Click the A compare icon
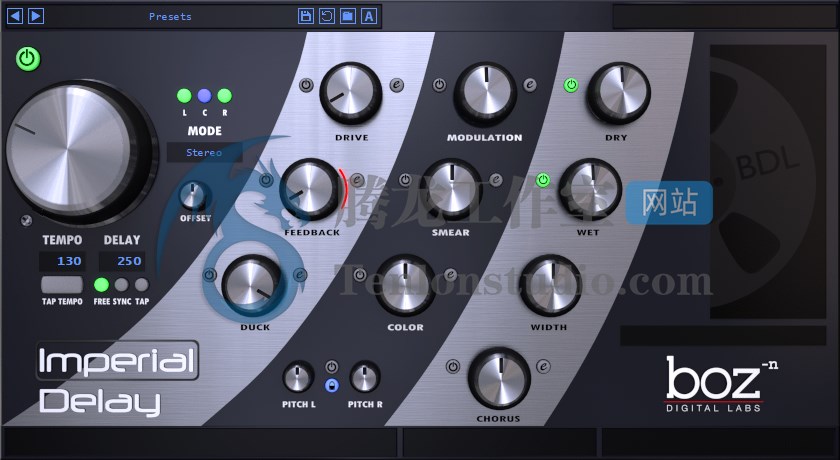Screen dimensions: 840x460 [x=369, y=16]
